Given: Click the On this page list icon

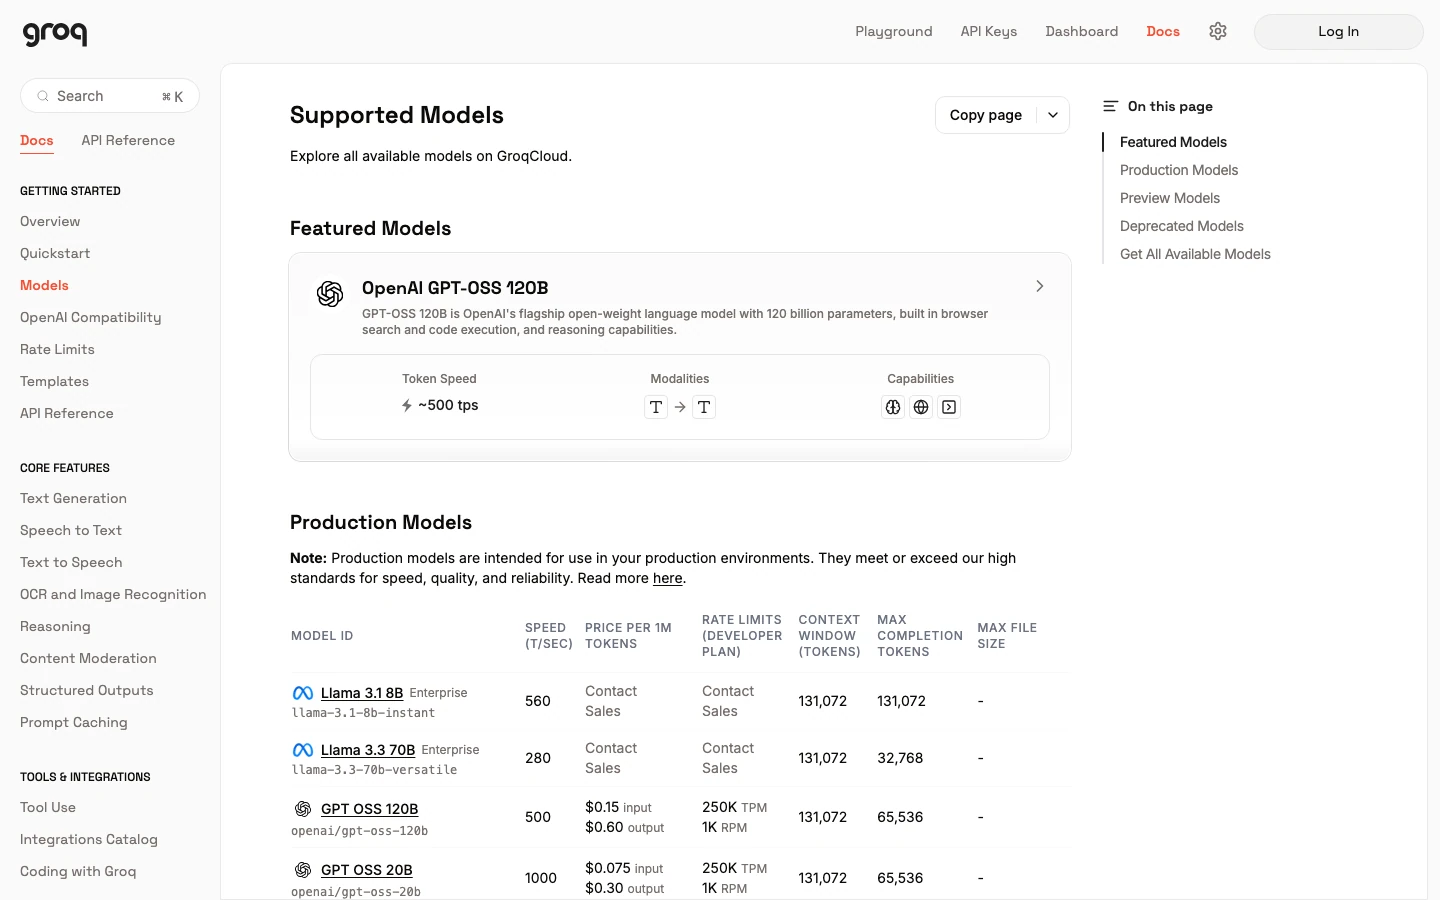Looking at the screenshot, I should pos(1110,106).
